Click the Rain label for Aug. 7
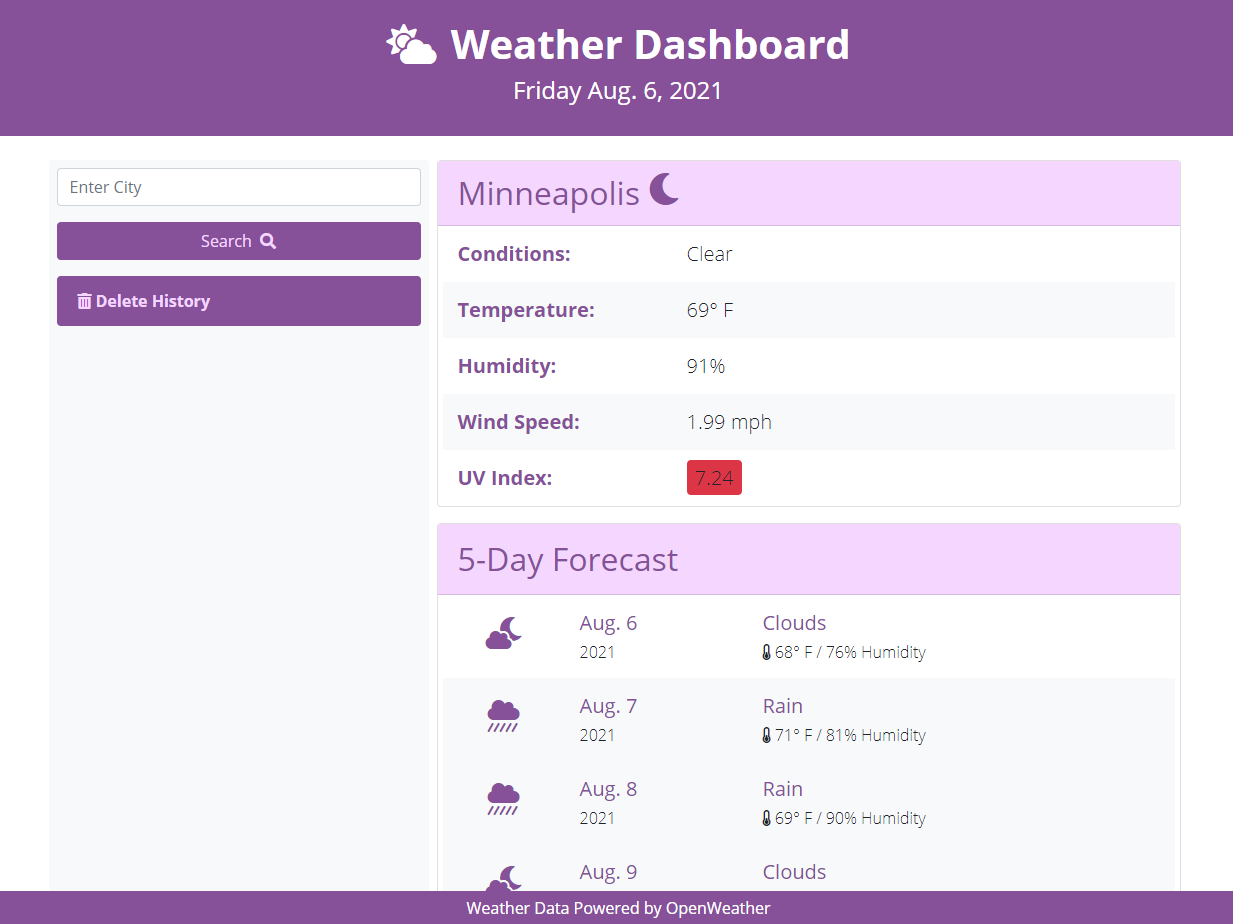 783,705
